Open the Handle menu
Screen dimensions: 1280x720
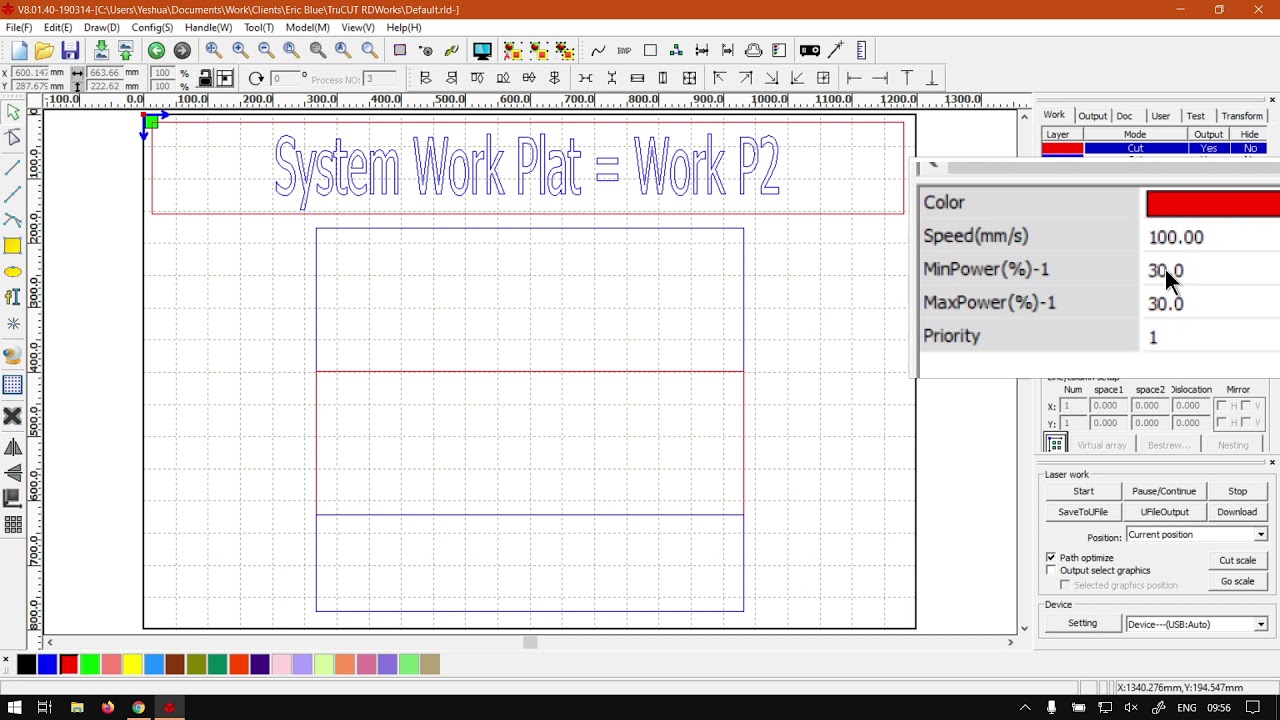click(x=208, y=28)
